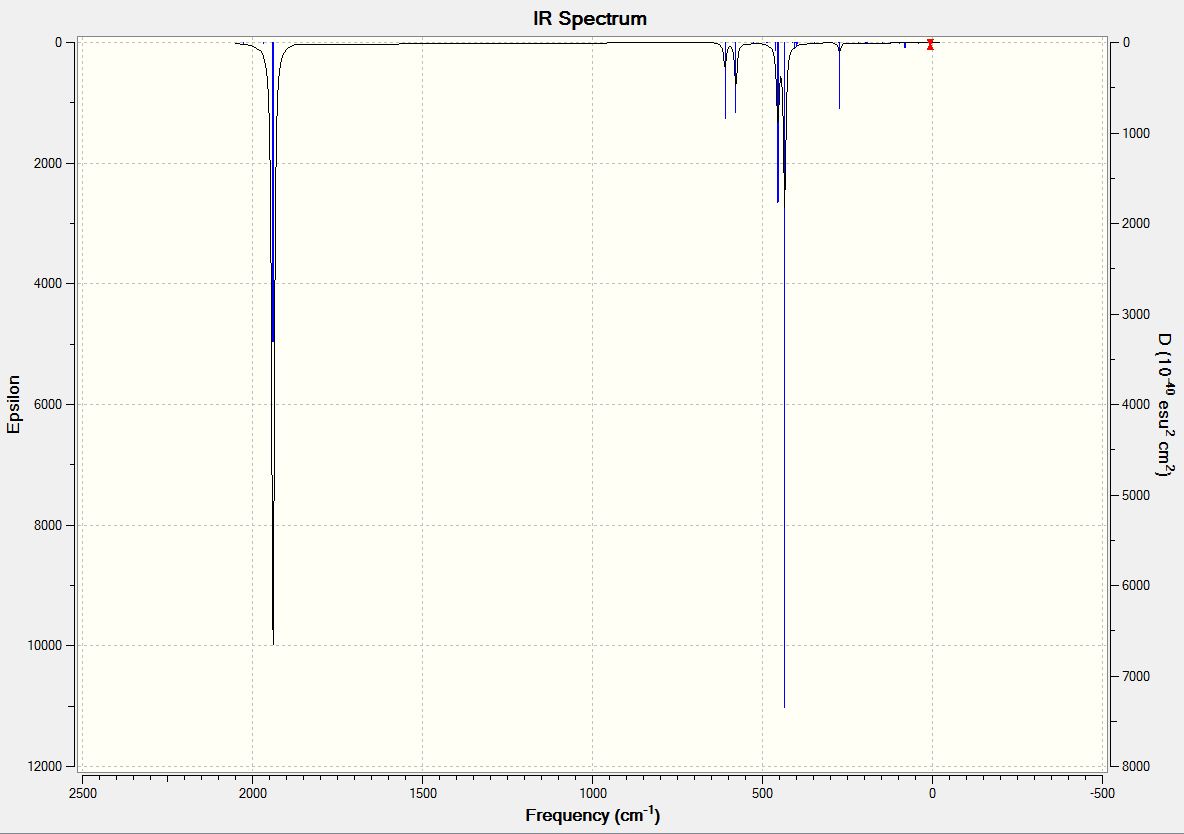
Task: Click the -500 tick label on frequency axis
Action: tap(1102, 793)
